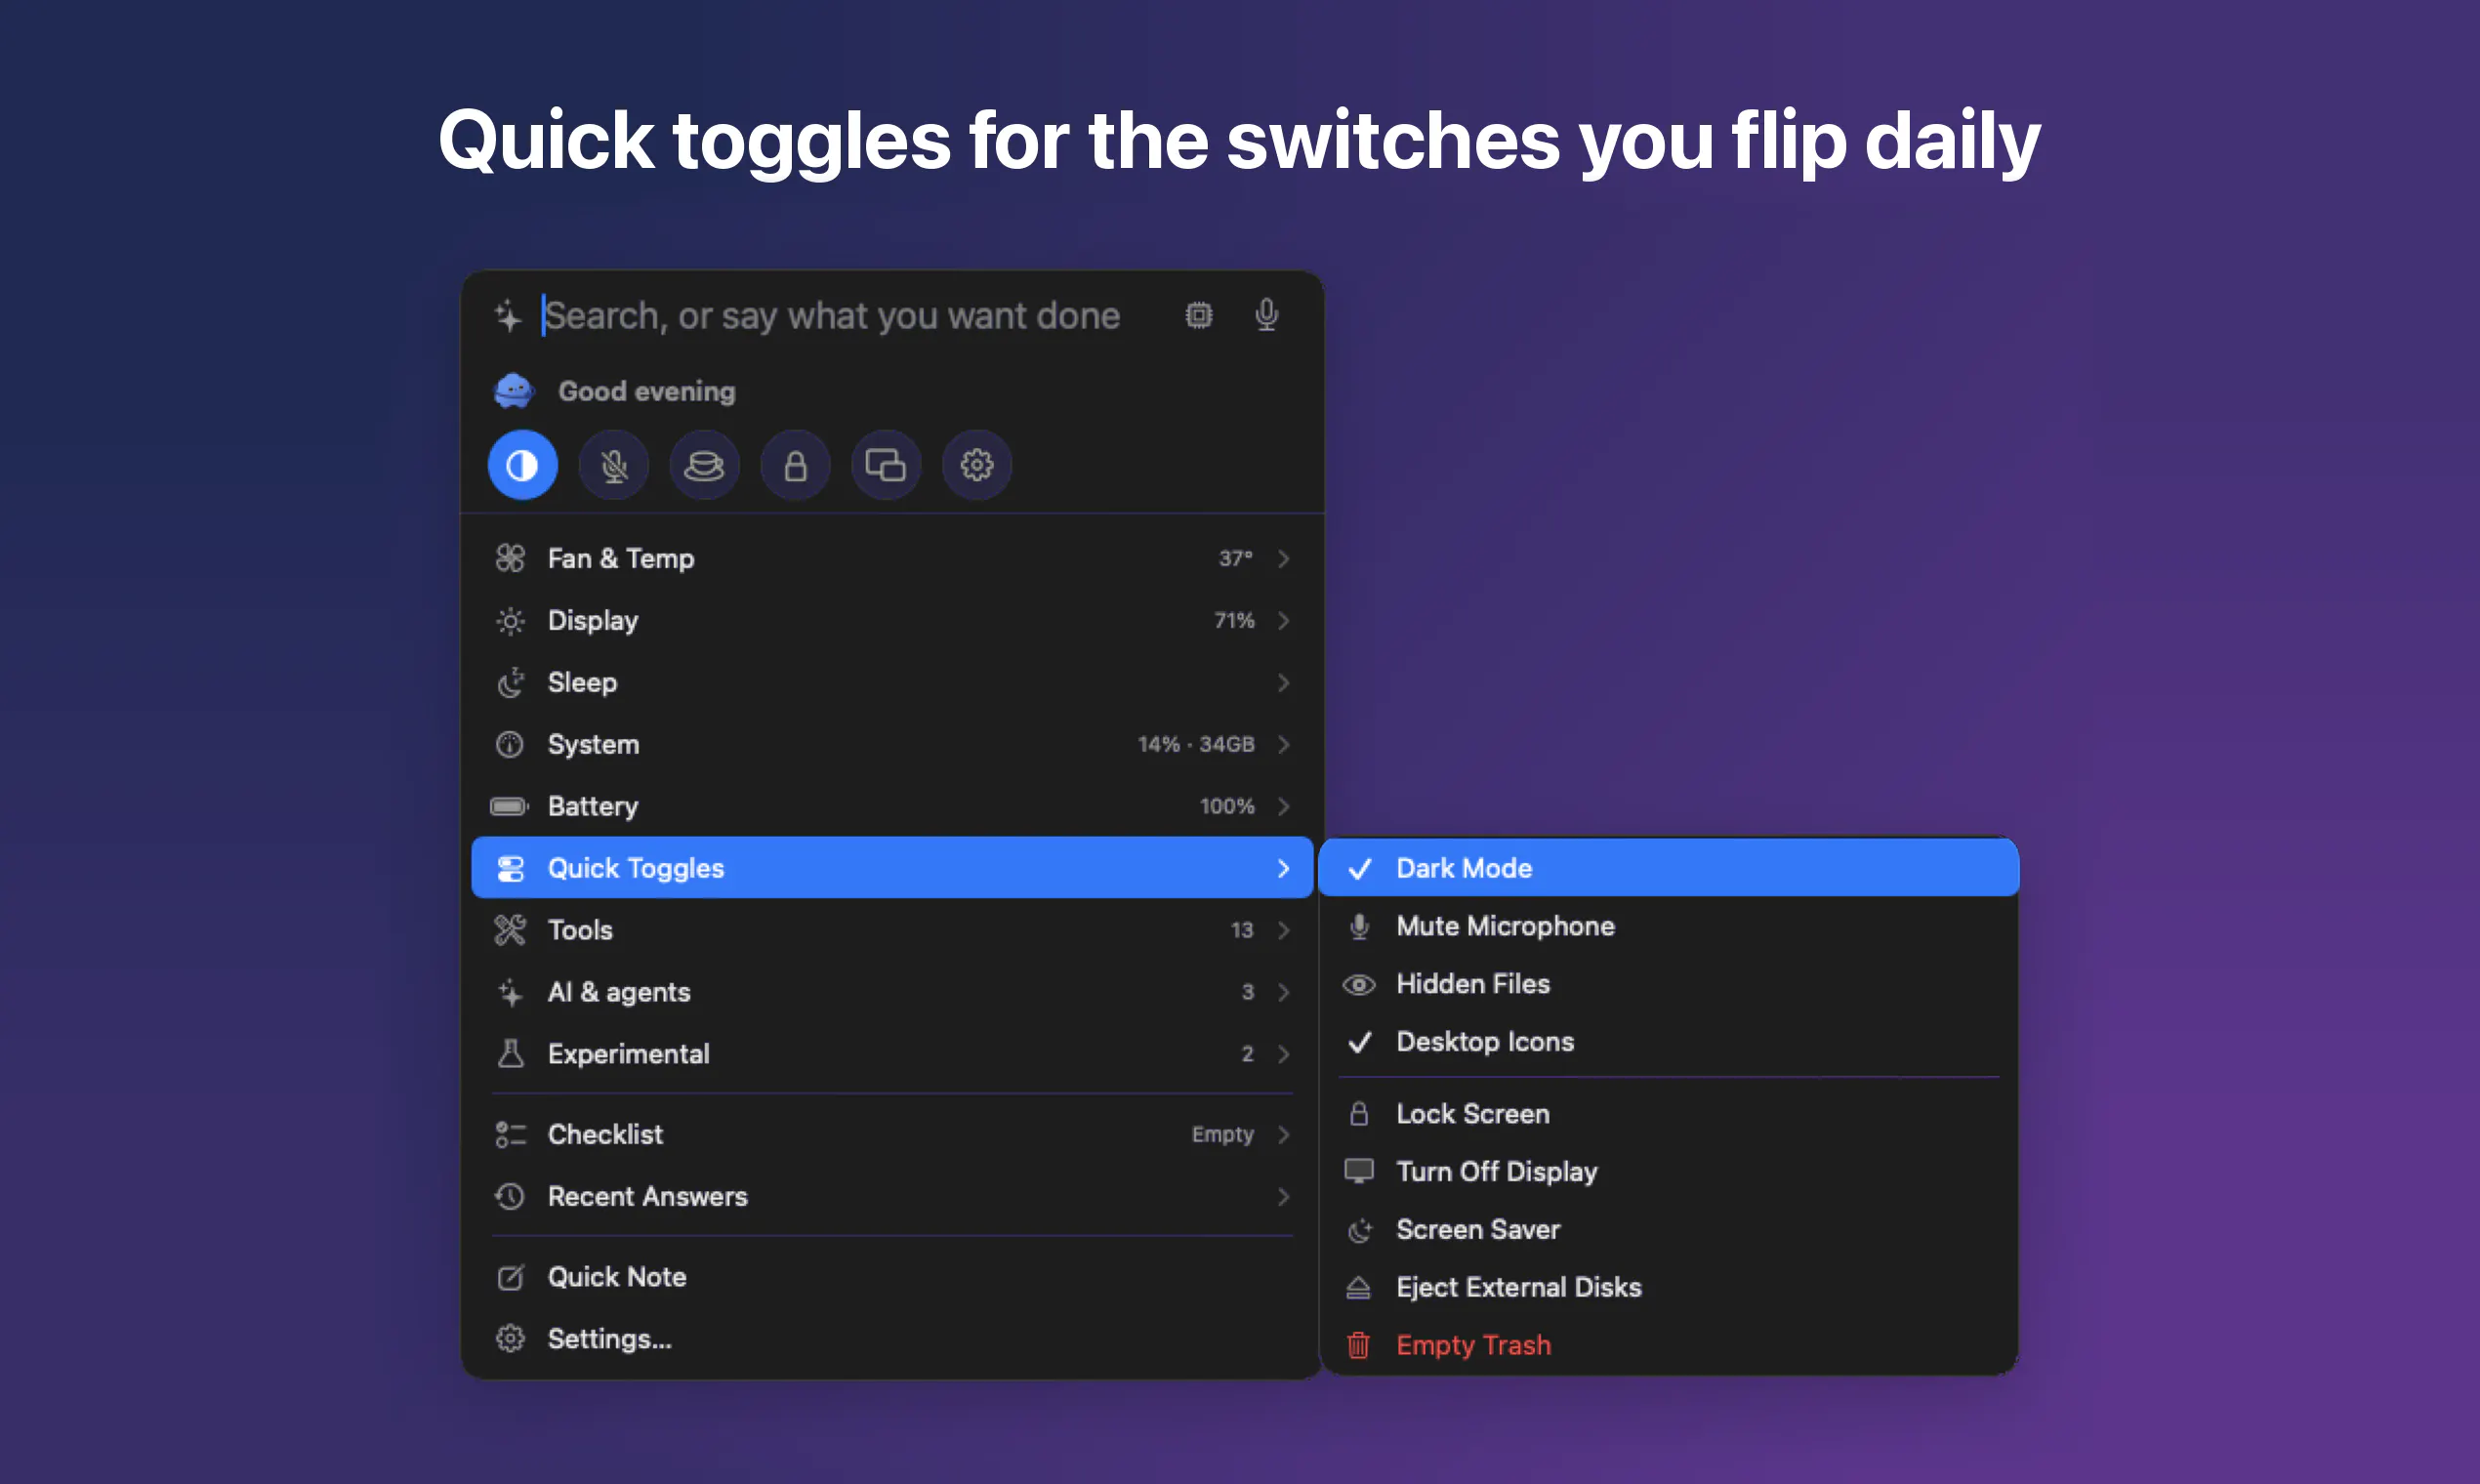This screenshot has width=2480, height=1484.
Task: Expand the Sleep row chevron
Action: pos(1283,682)
